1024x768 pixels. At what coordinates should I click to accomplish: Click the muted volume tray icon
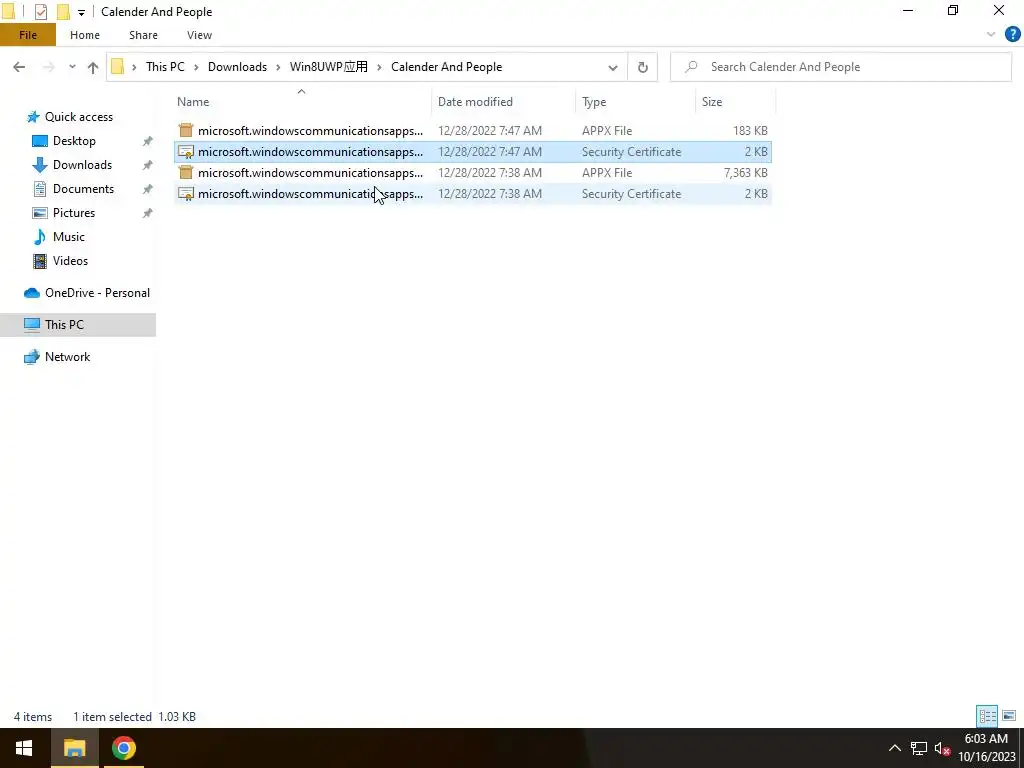942,748
